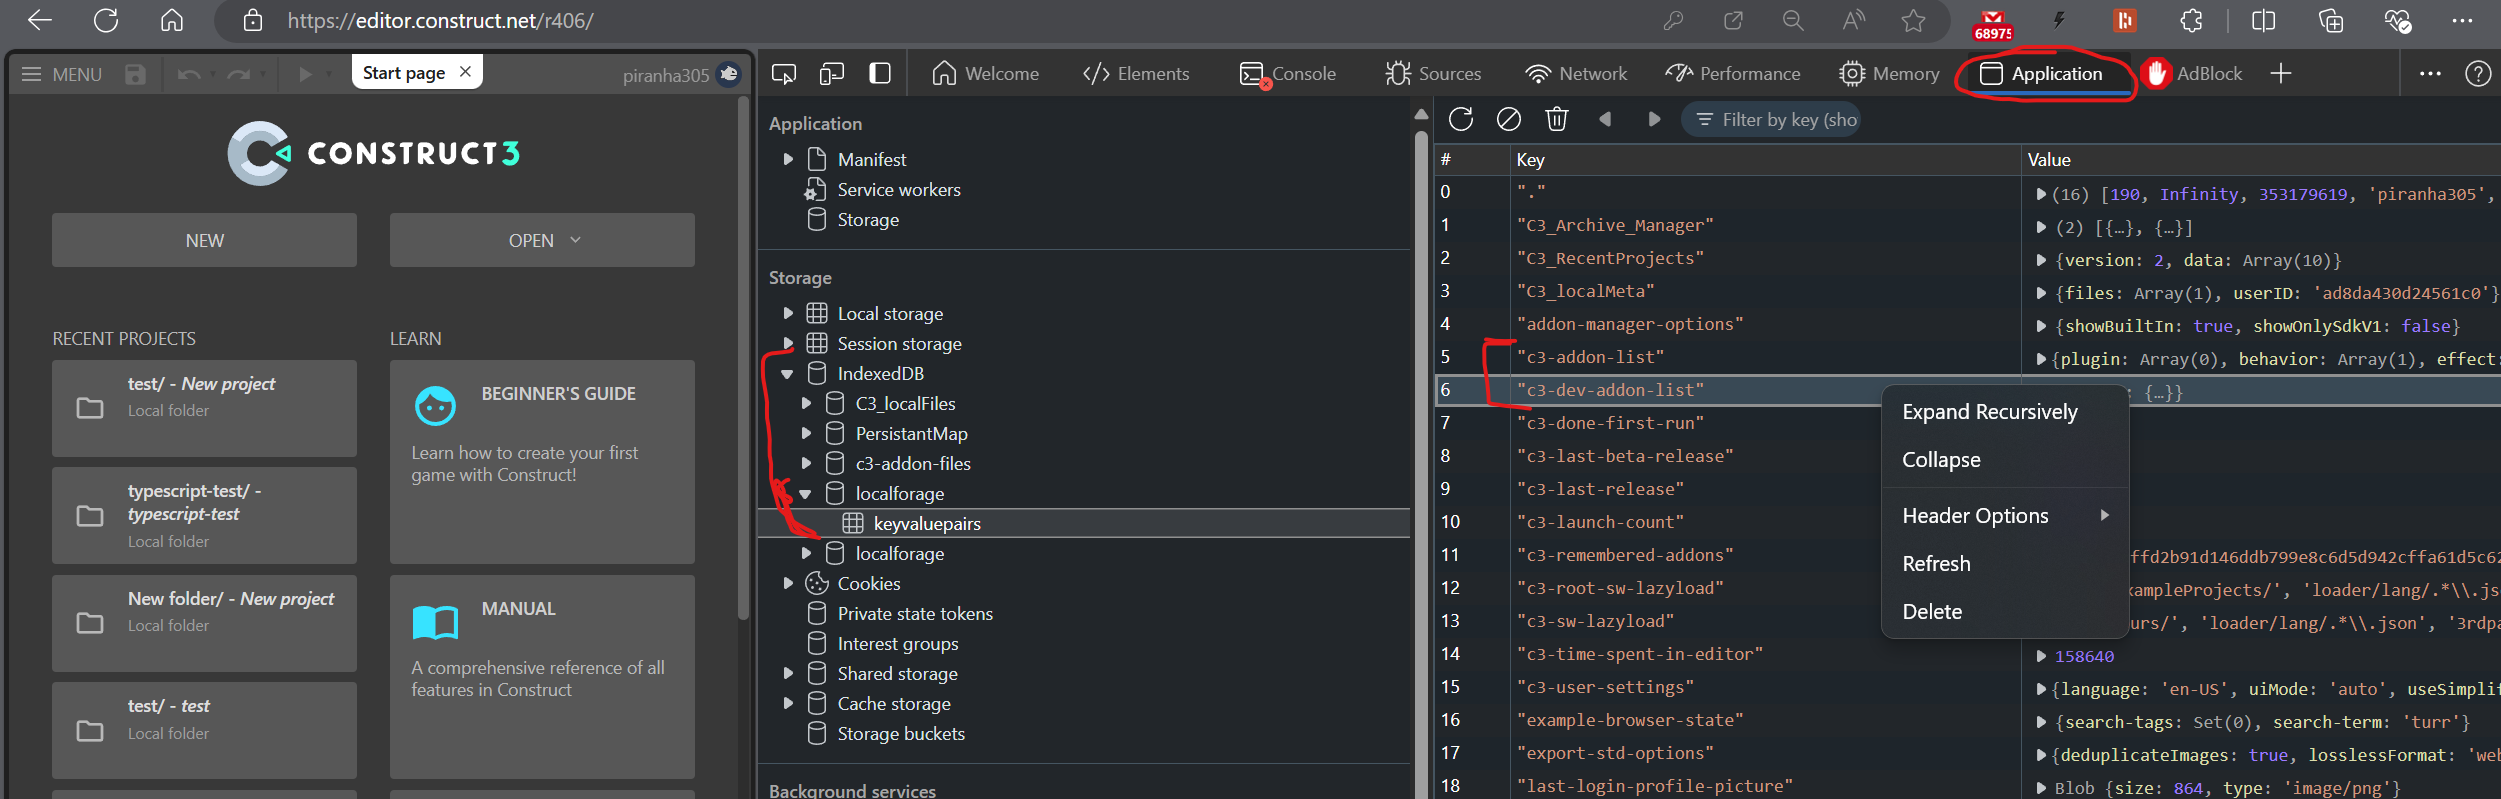Screen dimensions: 2501x799
Task: Choose Delete in context menu
Action: tap(1933, 612)
